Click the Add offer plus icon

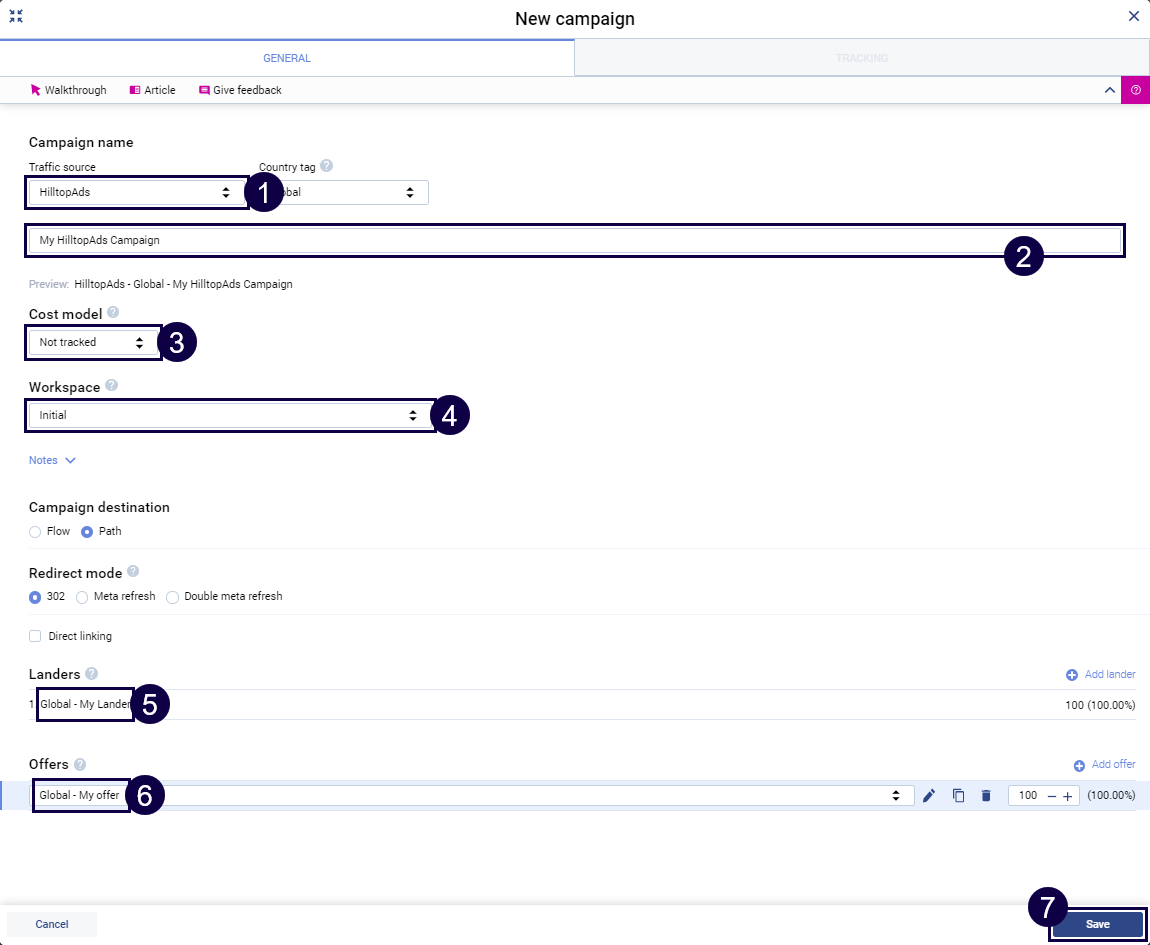(1079, 766)
